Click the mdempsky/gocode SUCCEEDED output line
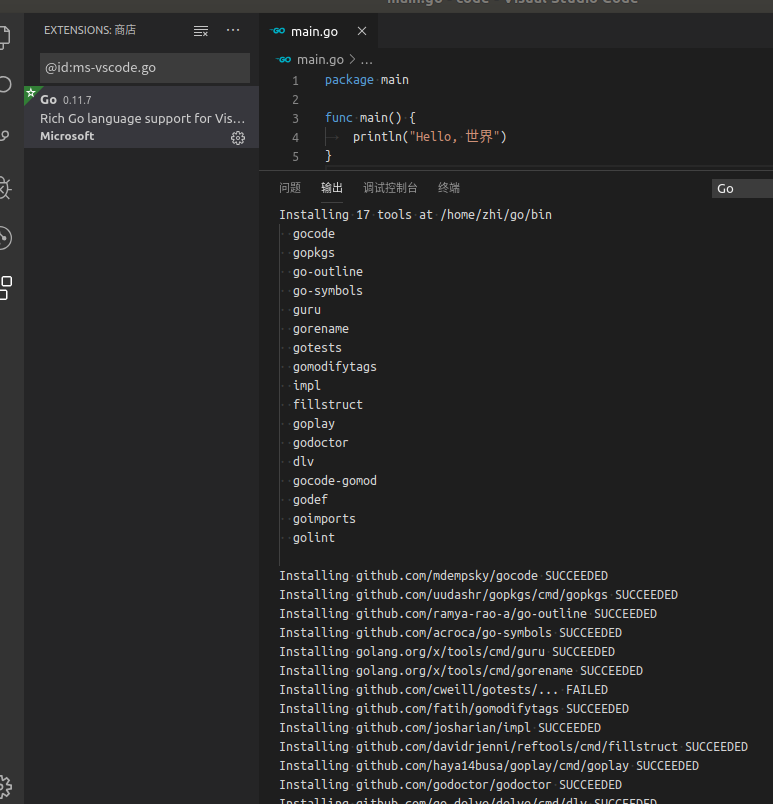Screen dimensions: 773x804 coord(443,576)
